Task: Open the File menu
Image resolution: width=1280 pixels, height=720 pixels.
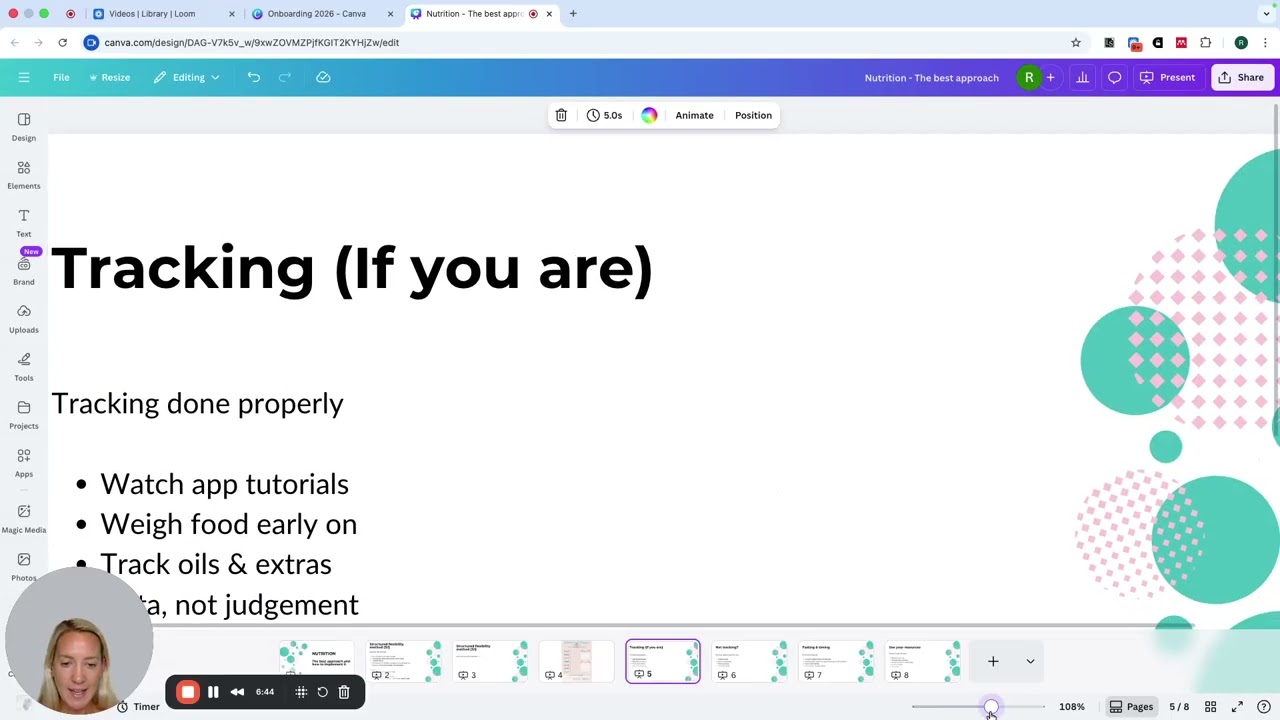Action: (61, 77)
